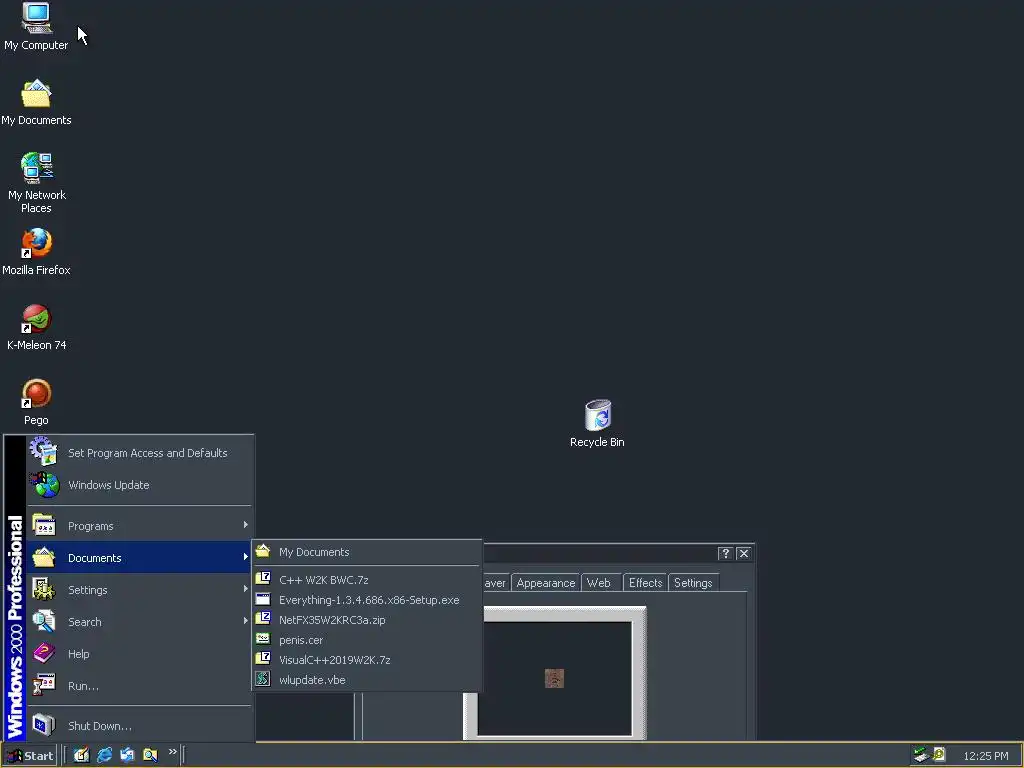Screen dimensions: 1024x768
Task: Select the K-Meleon 74 desktop shortcut
Action: (37, 327)
